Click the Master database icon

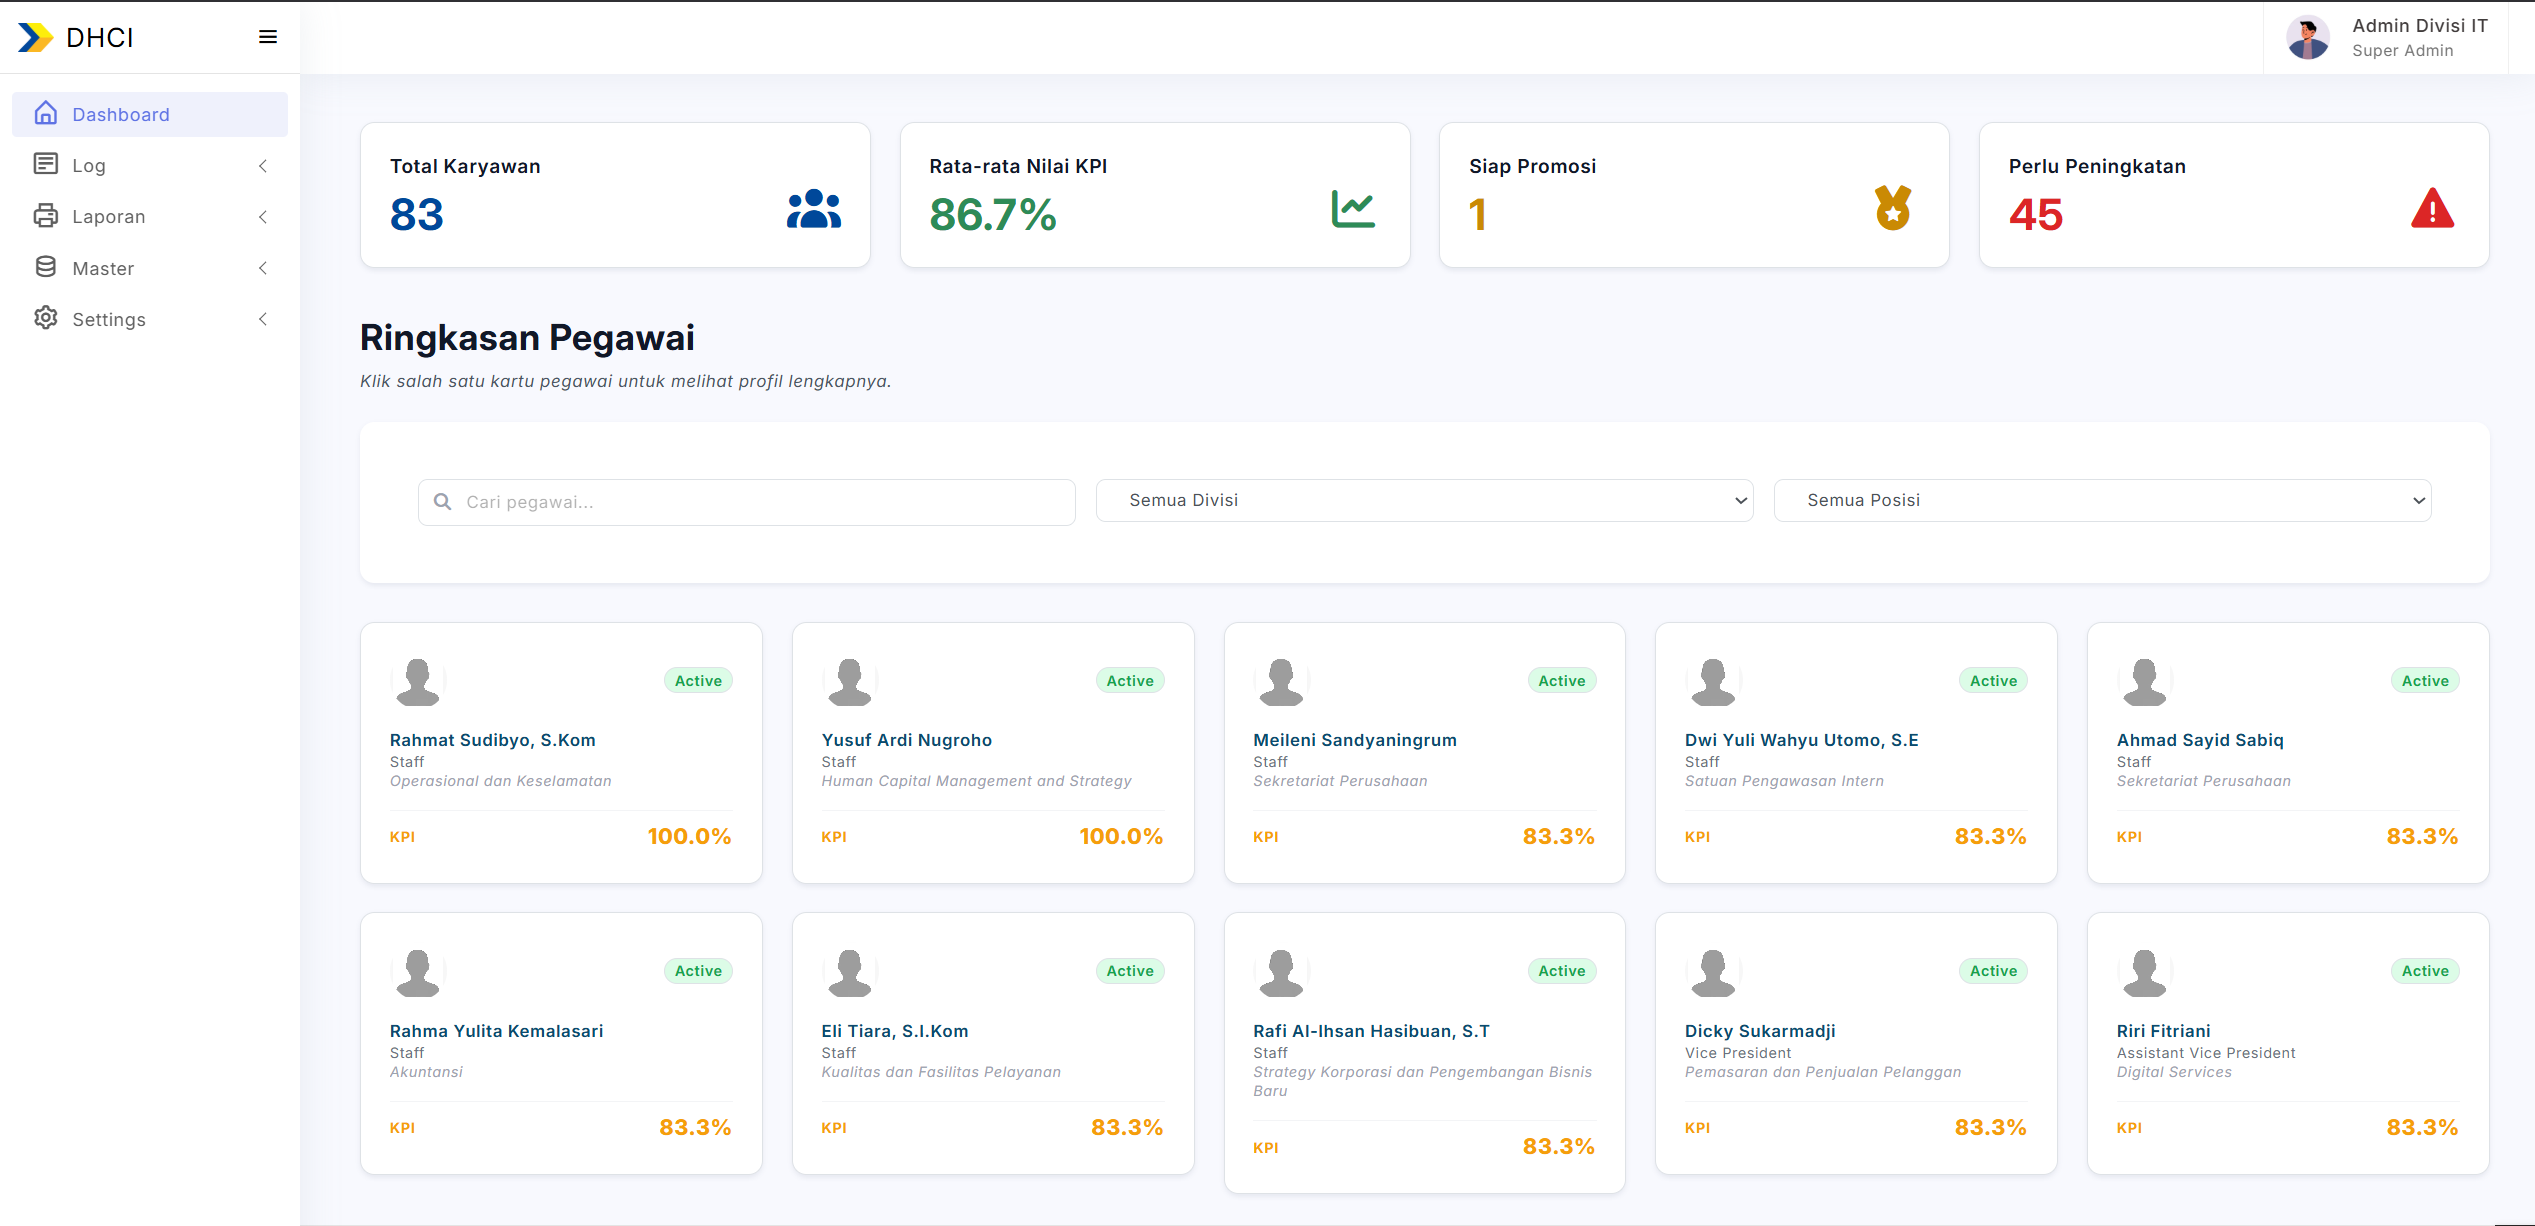(x=46, y=267)
